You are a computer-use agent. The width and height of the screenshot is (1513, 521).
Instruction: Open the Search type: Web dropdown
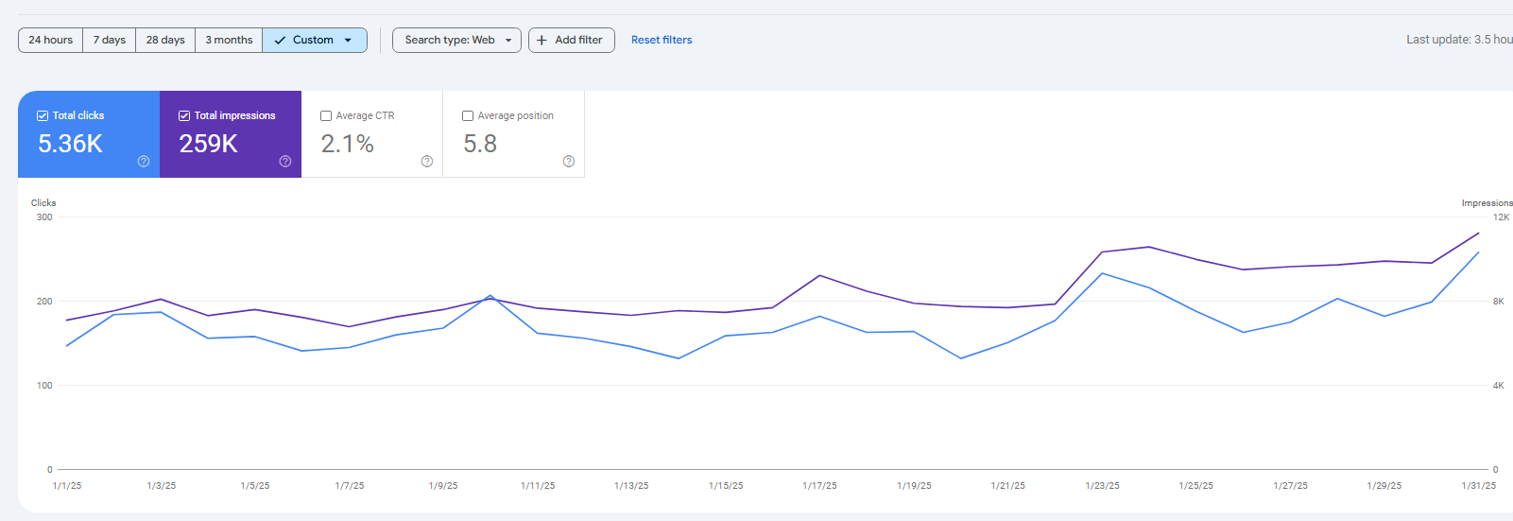coord(456,40)
